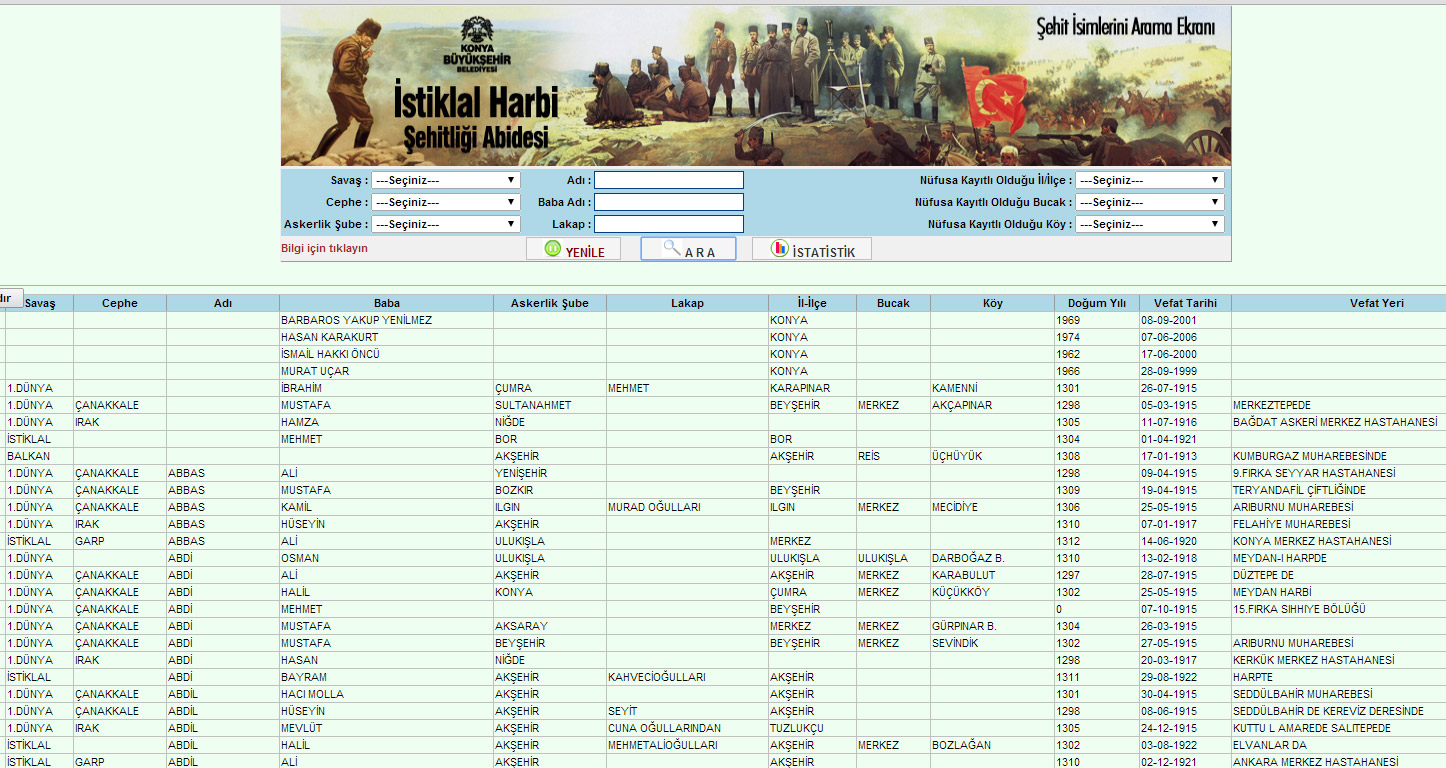Click the magnifying glass search icon
Screen dimensions: 1446x768
point(671,247)
